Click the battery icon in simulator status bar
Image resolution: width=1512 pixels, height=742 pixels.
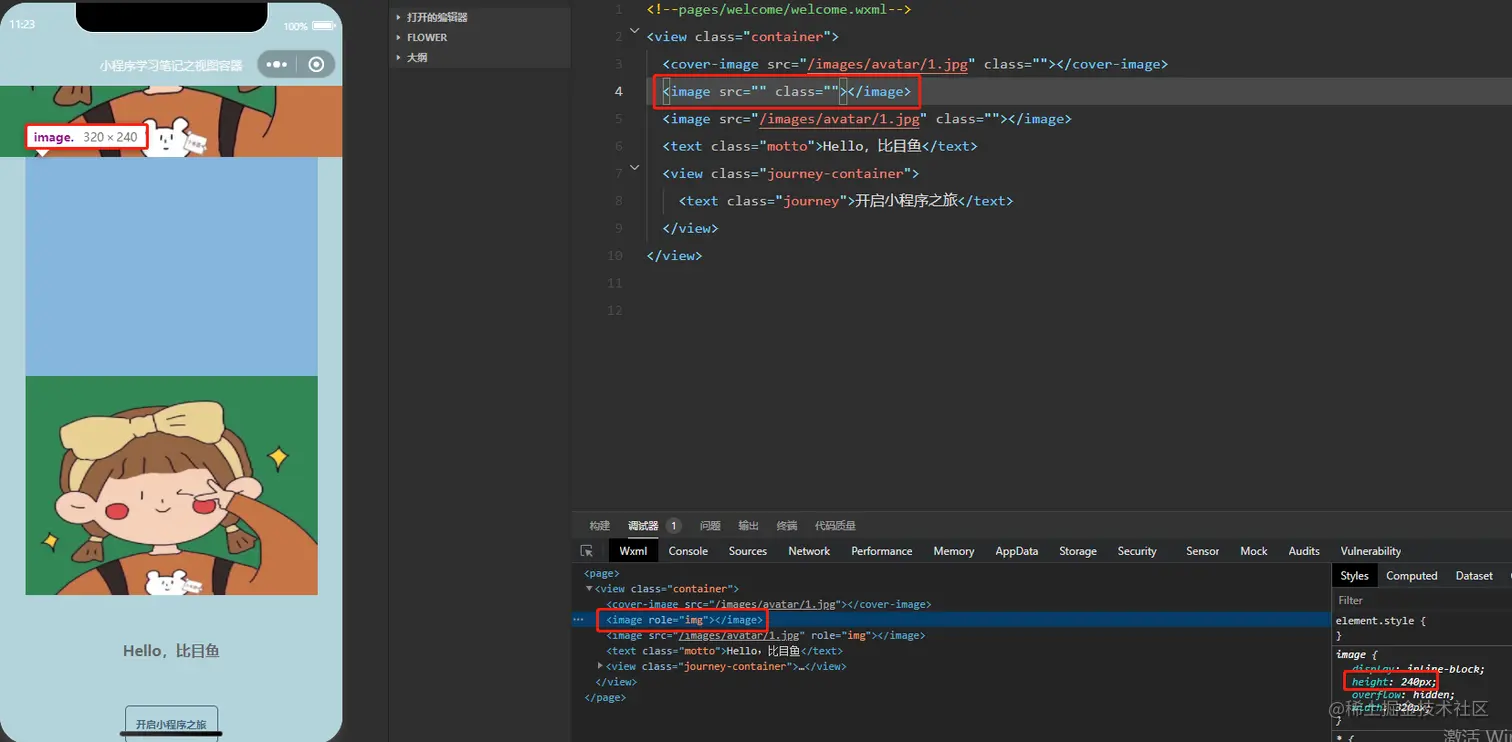[x=324, y=26]
